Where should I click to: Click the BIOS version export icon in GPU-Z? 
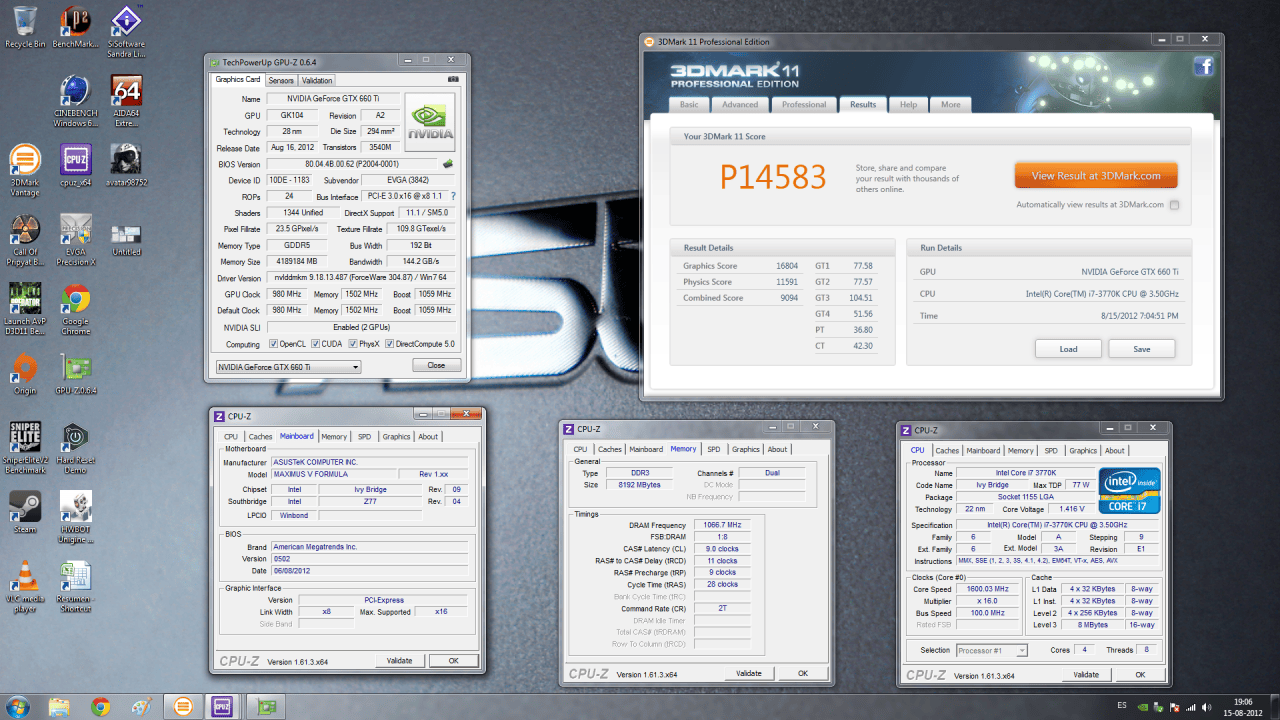tap(449, 163)
